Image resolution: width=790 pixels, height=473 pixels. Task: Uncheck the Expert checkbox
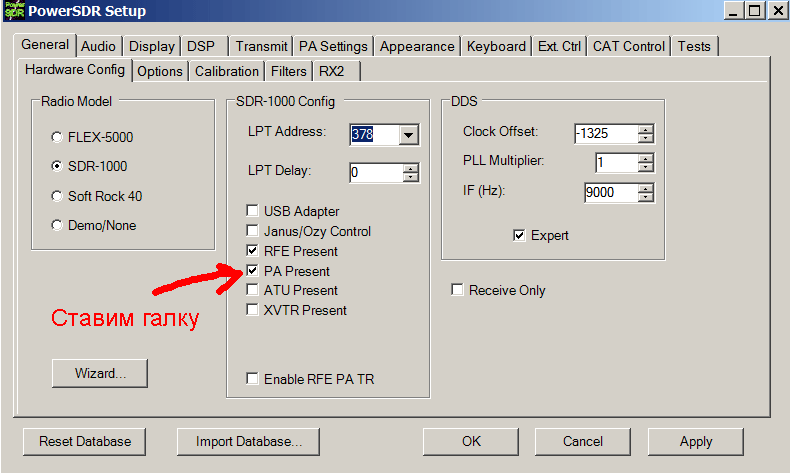[519, 235]
